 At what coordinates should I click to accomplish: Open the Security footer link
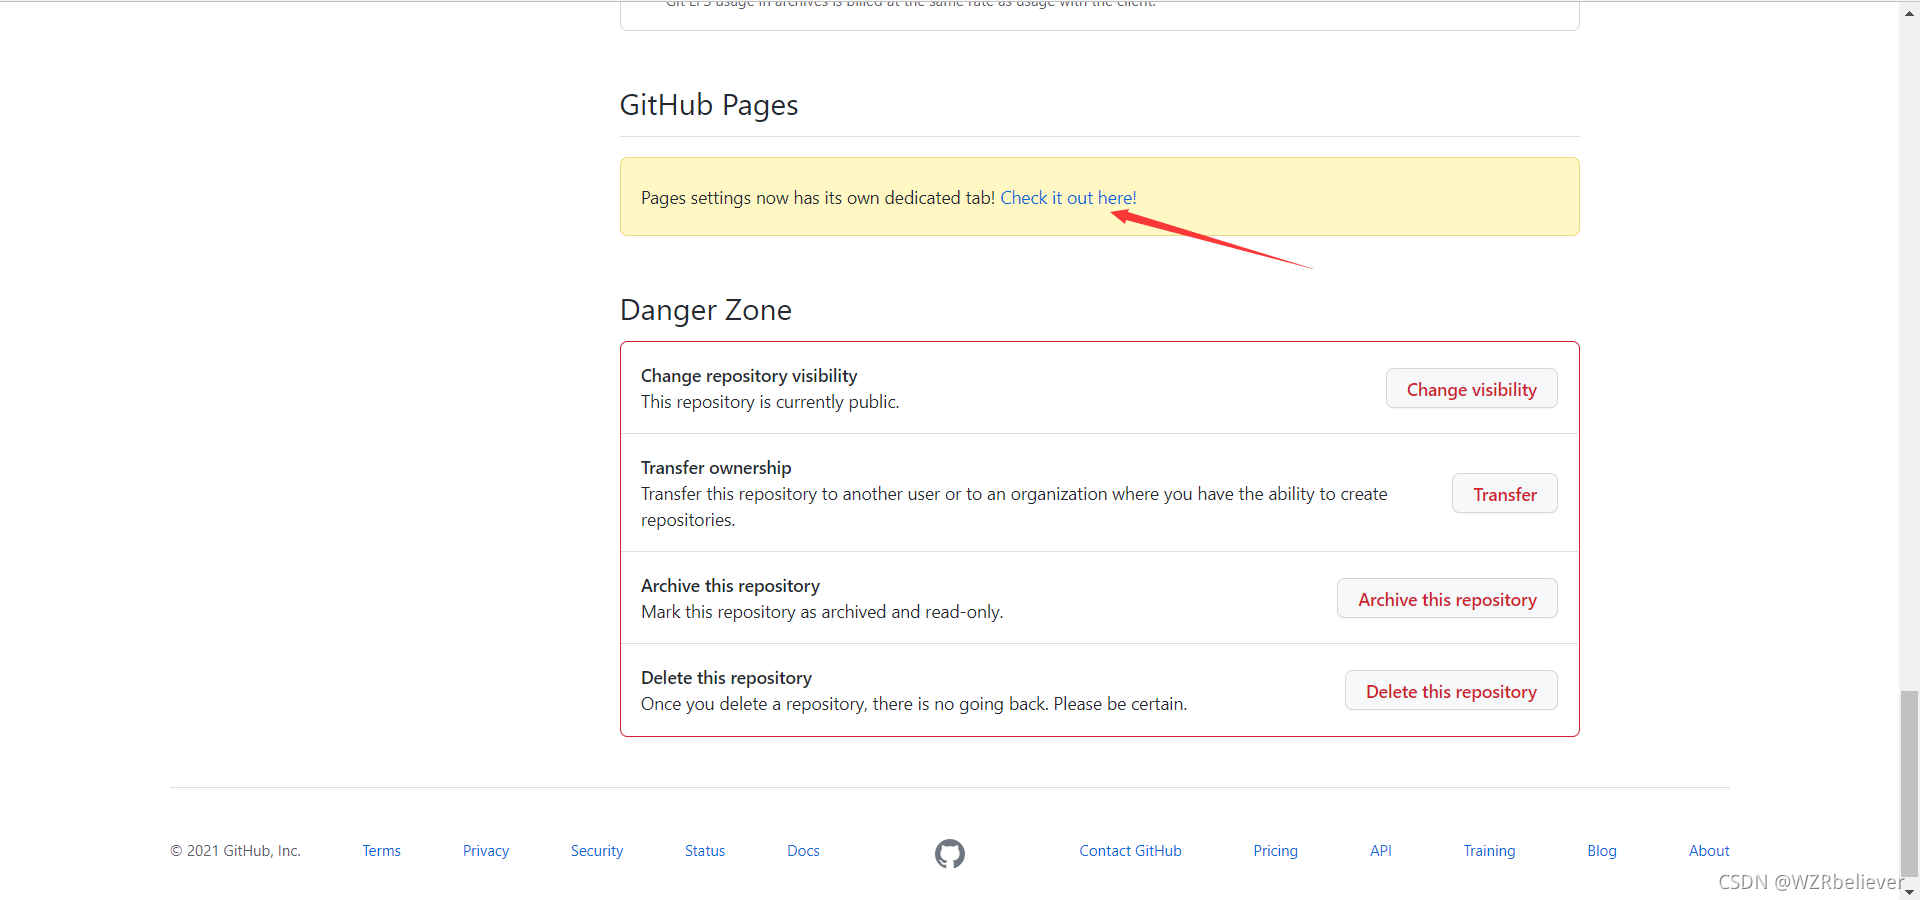pos(597,851)
